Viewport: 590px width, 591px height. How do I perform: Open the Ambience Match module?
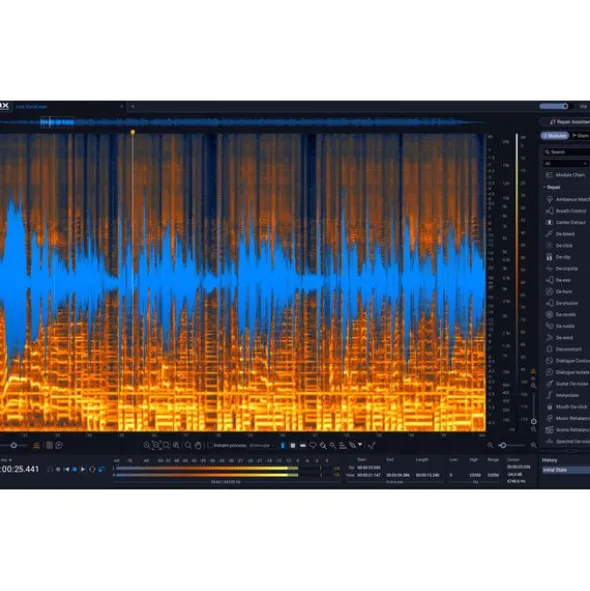[568, 199]
